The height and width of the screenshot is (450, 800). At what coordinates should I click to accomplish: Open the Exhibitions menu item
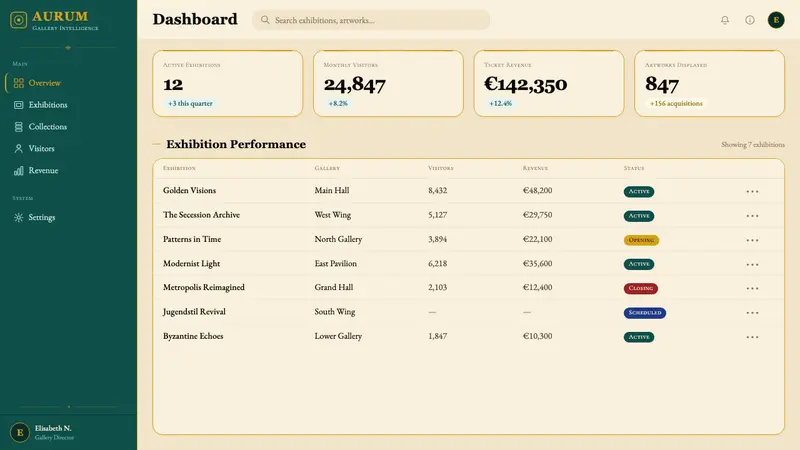(68, 105)
